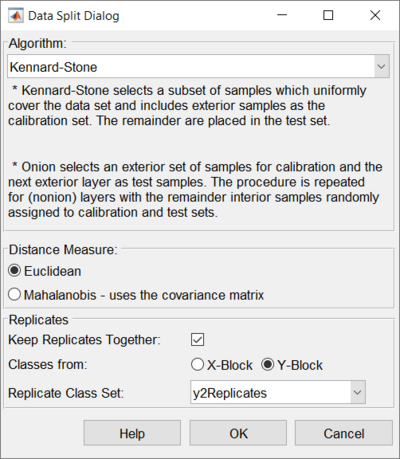
Task: Minimize the Data Split Dialog window
Action: pos(282,15)
